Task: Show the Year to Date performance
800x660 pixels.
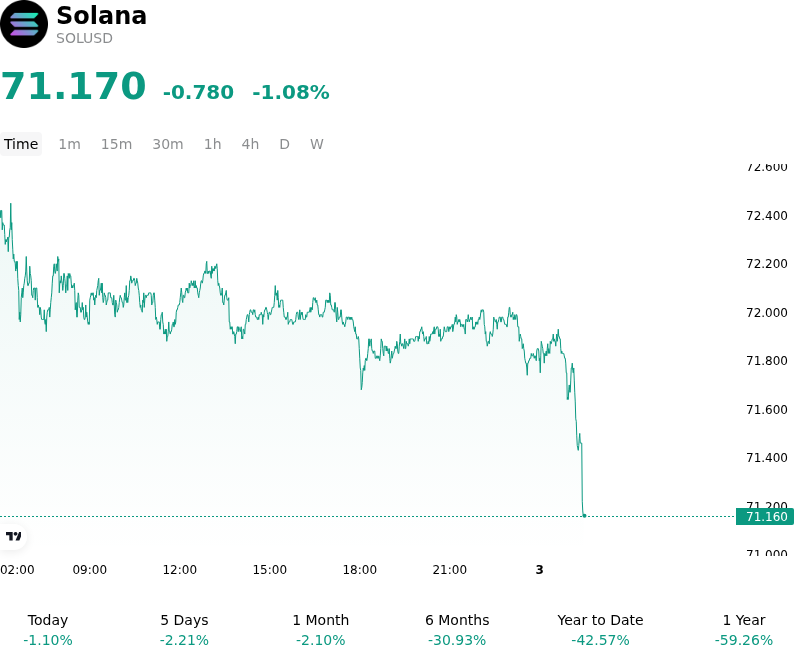Action: click(x=600, y=630)
